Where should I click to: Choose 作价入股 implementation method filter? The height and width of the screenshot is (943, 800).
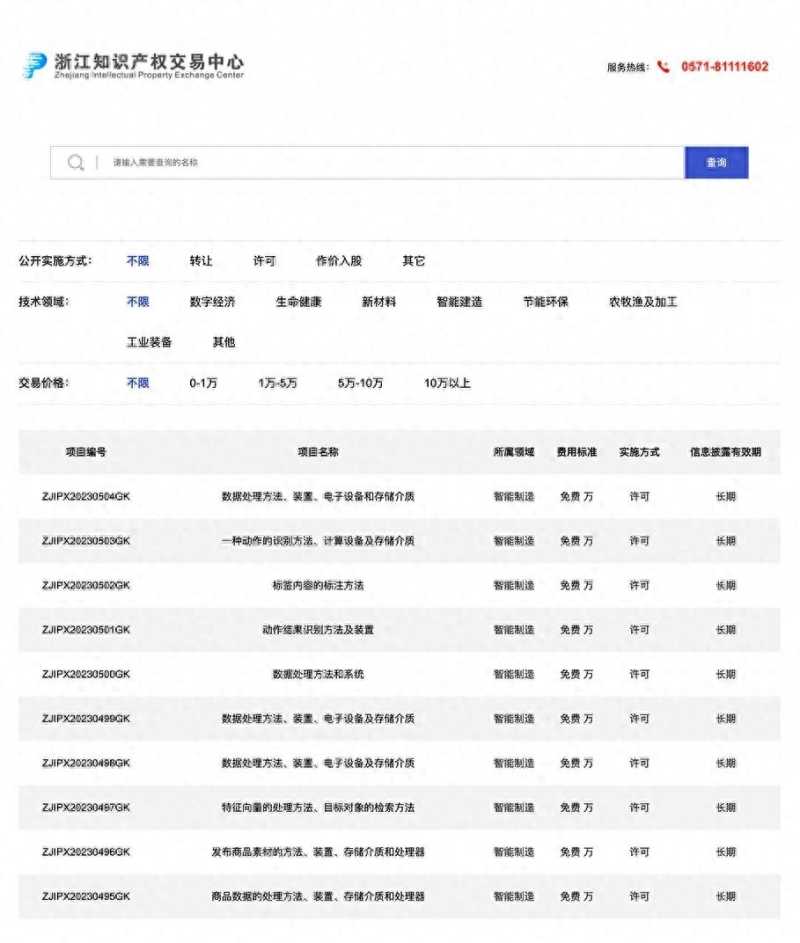[x=339, y=261]
